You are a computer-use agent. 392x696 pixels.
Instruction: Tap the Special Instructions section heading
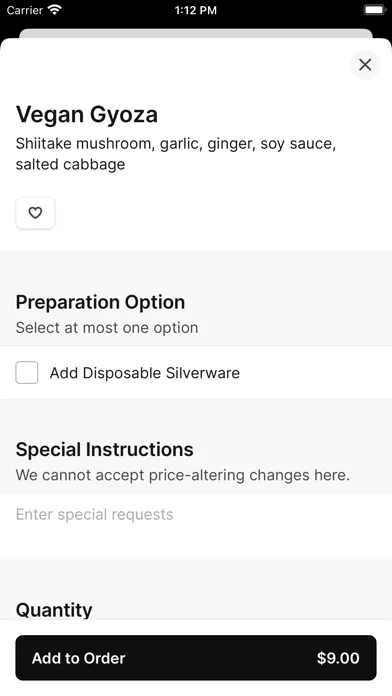point(104,449)
